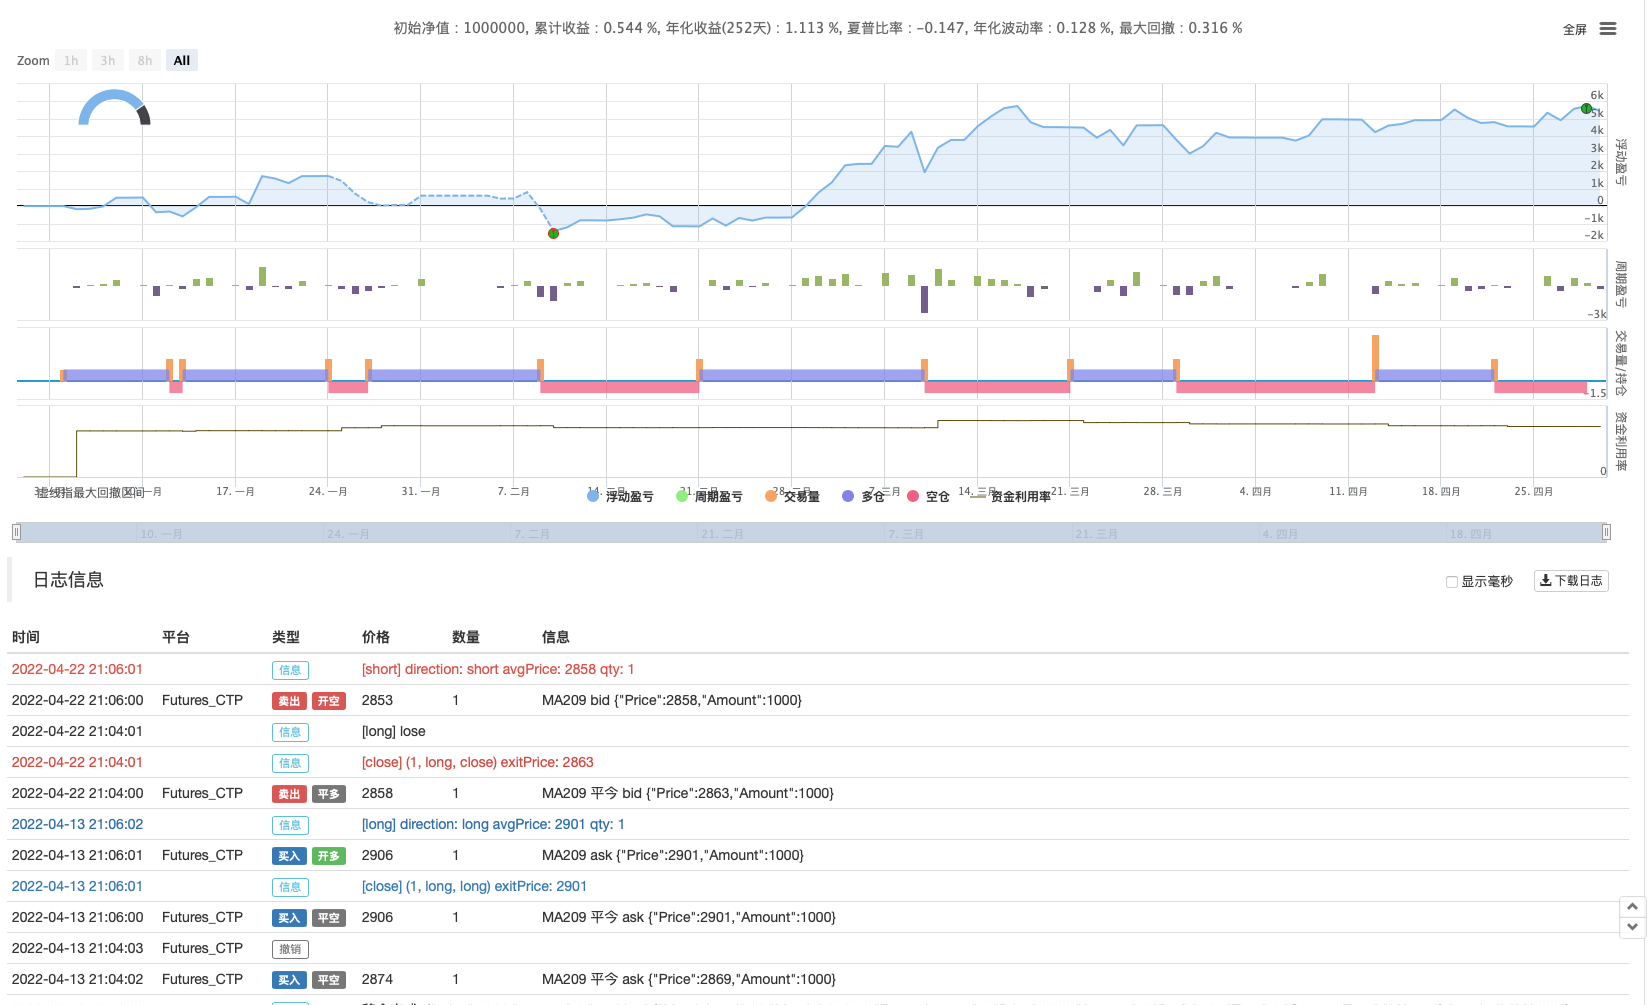Click message 'MA209 ask {"Price":2901,"Amount":1000}'
1648x1005 pixels.
tap(673, 855)
